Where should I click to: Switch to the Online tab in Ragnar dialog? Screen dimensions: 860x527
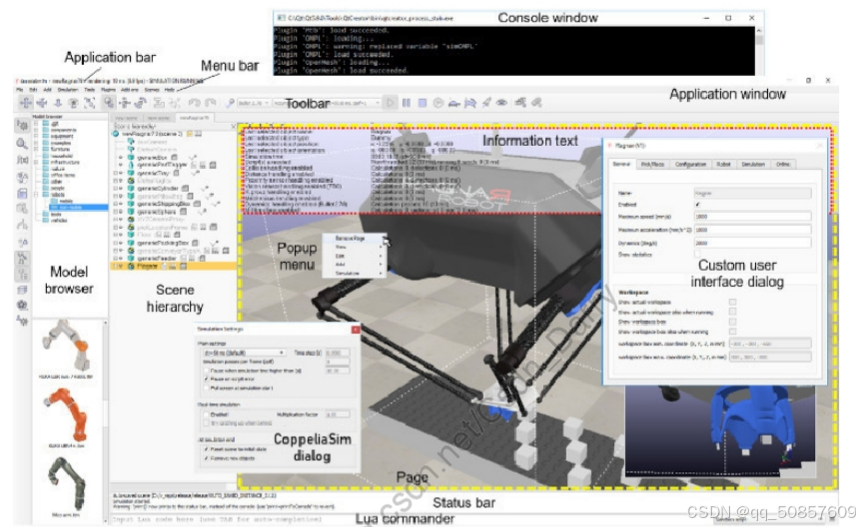[783, 165]
